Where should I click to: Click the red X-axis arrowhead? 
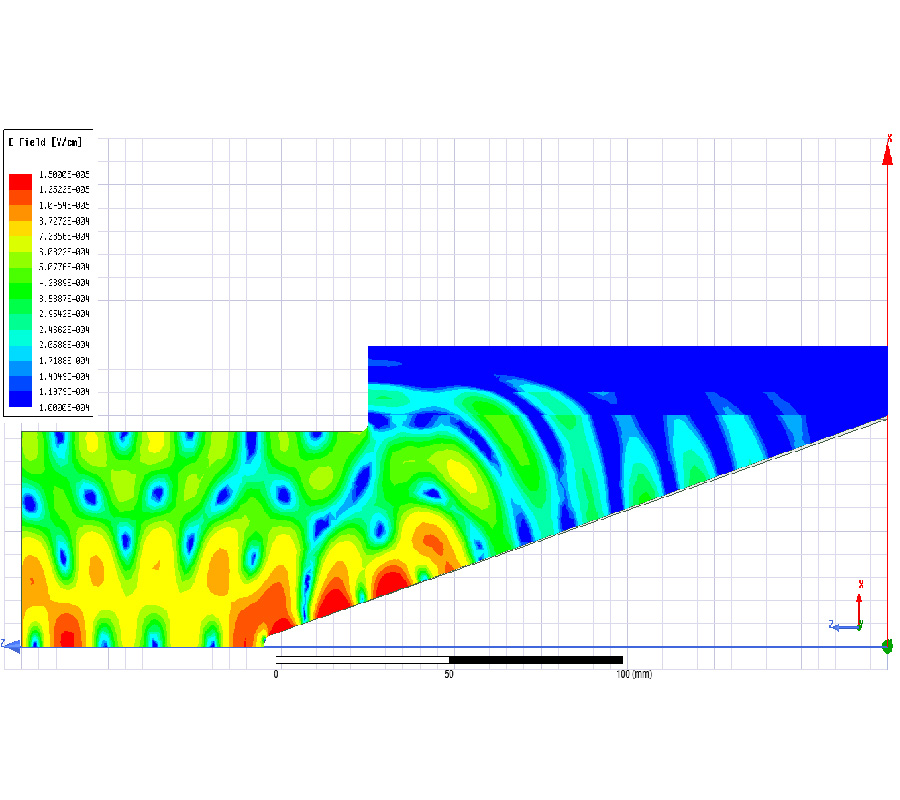pyautogui.click(x=887, y=154)
